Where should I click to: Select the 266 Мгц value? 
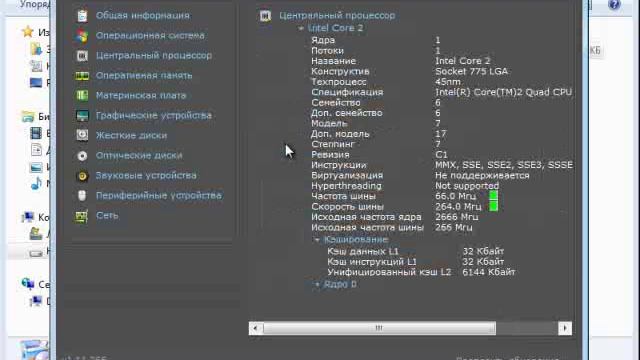coord(453,227)
